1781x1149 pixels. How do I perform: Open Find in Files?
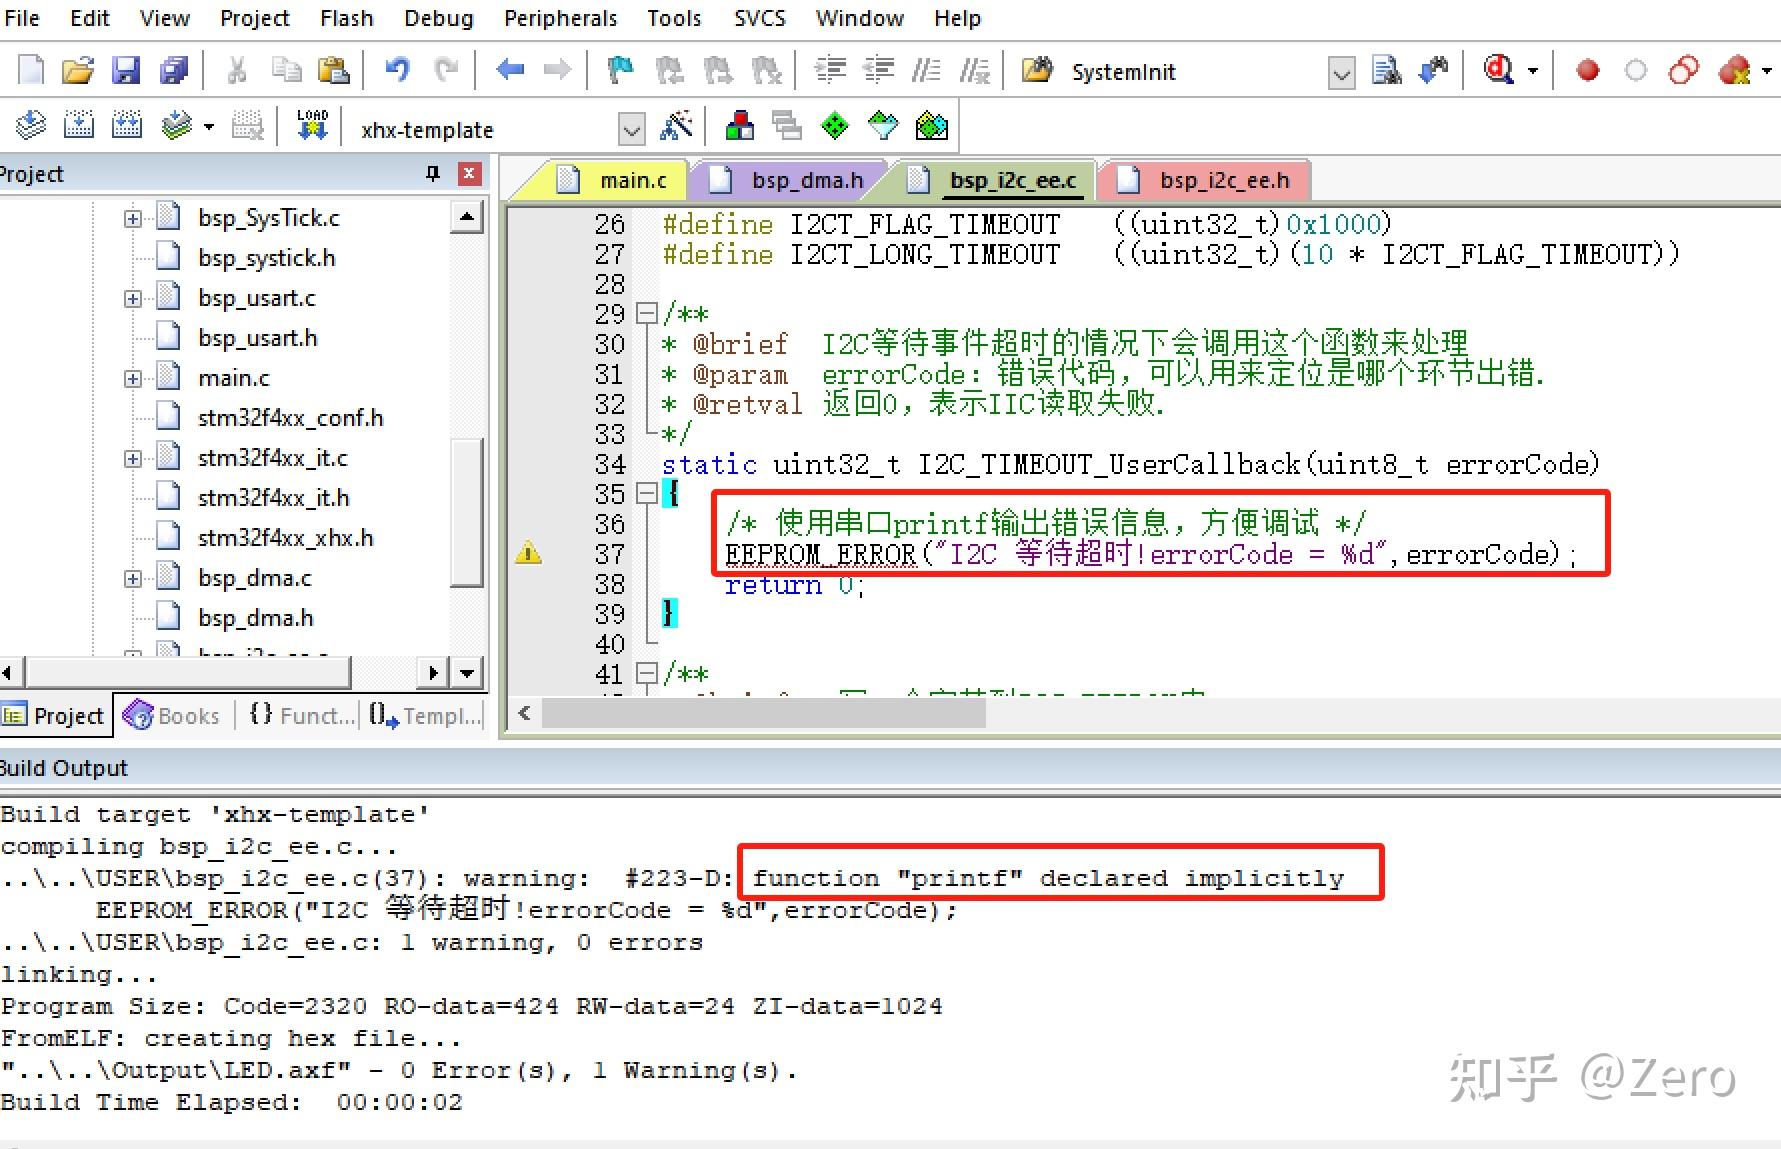[1387, 70]
